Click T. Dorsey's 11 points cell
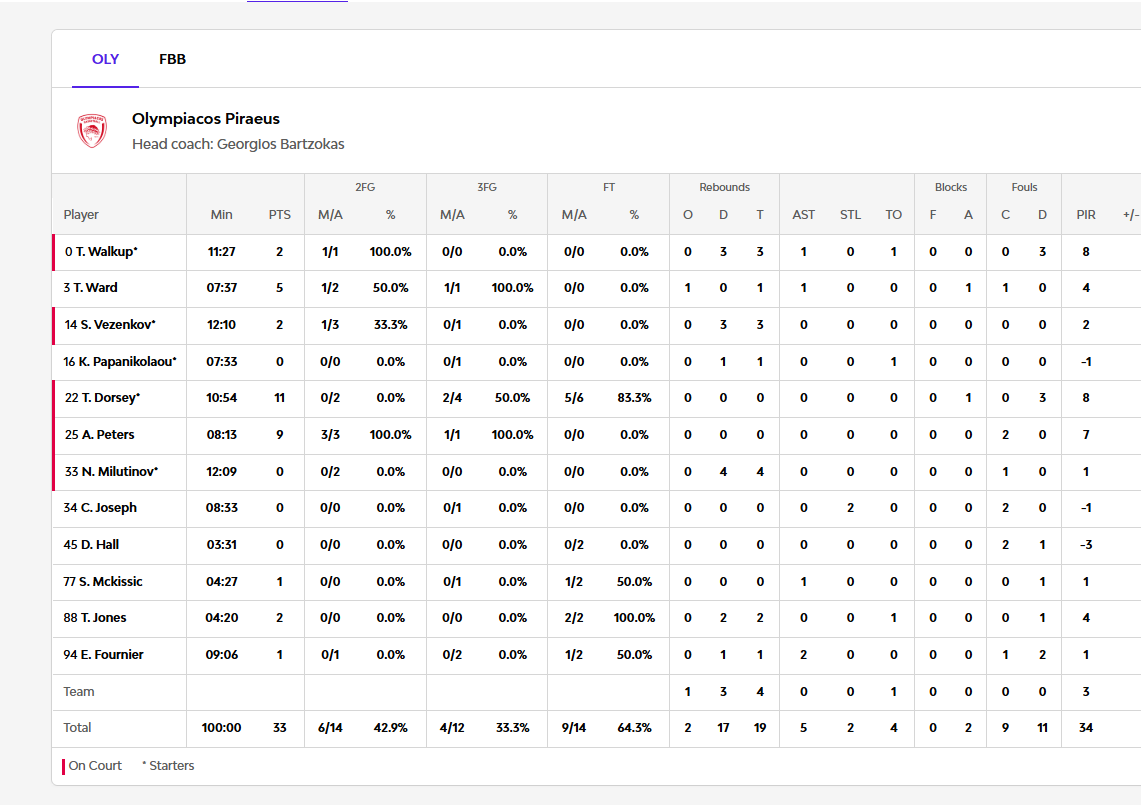Screen dimensions: 1141x805 279,397
